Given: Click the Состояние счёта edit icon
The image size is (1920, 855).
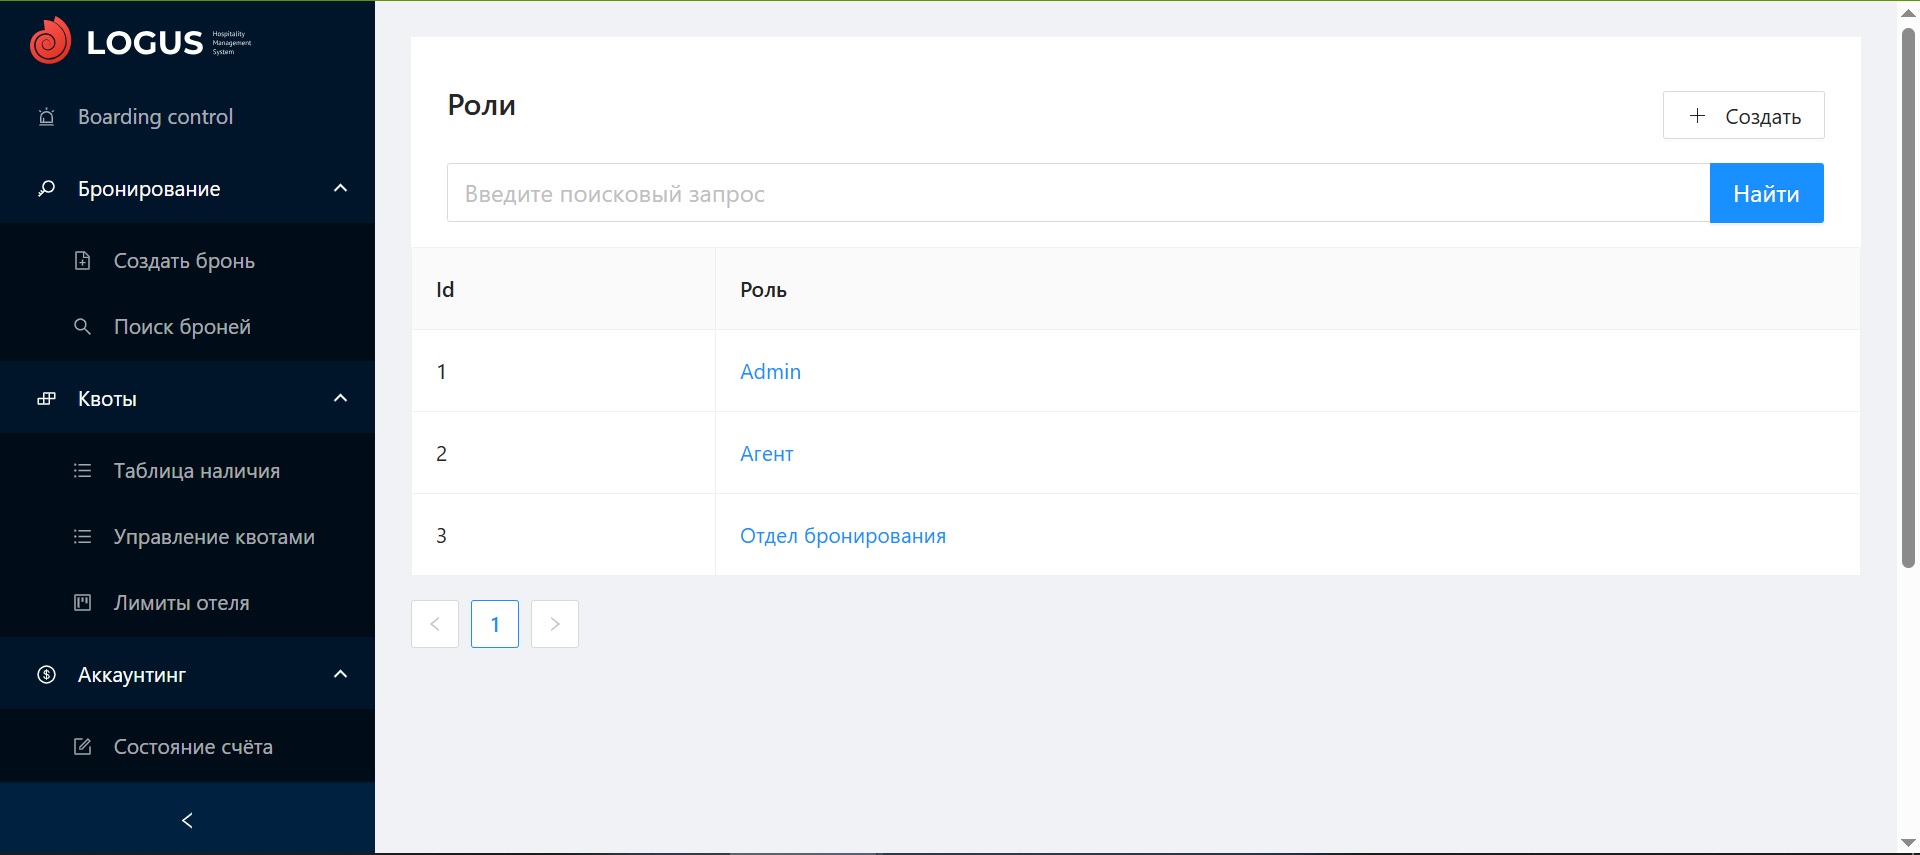Looking at the screenshot, I should 83,747.
